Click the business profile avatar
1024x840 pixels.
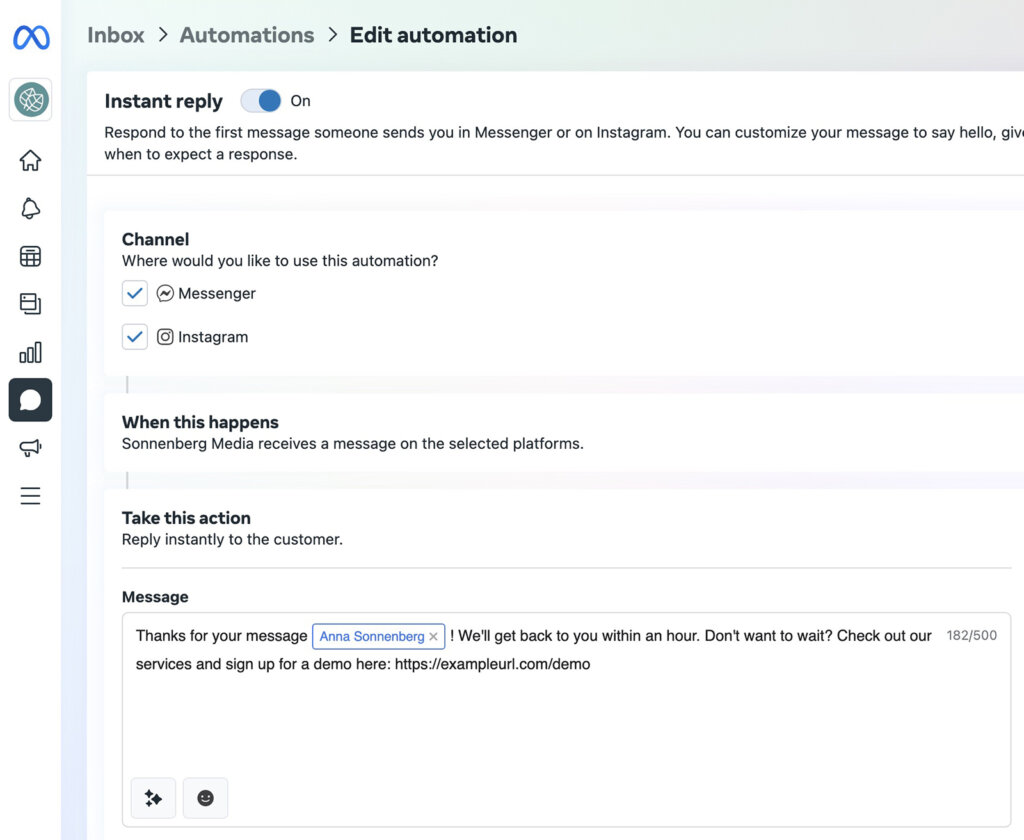(30, 100)
